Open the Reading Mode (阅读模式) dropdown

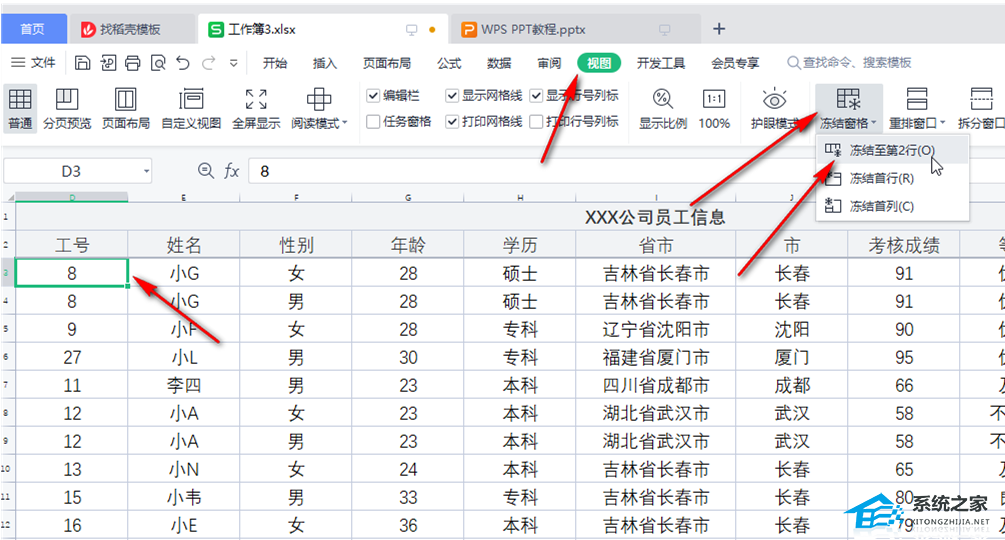click(x=320, y=124)
